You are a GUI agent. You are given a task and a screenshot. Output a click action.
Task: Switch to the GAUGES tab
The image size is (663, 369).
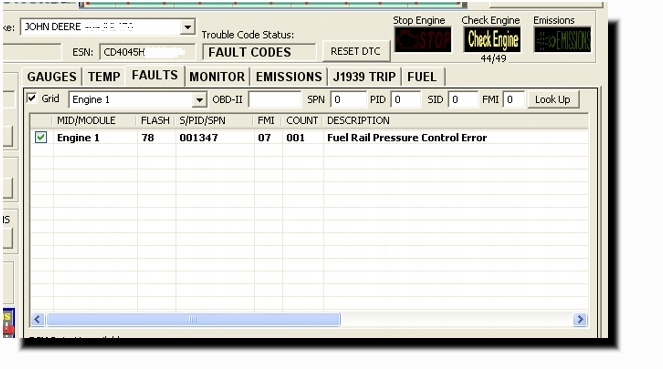(52, 77)
